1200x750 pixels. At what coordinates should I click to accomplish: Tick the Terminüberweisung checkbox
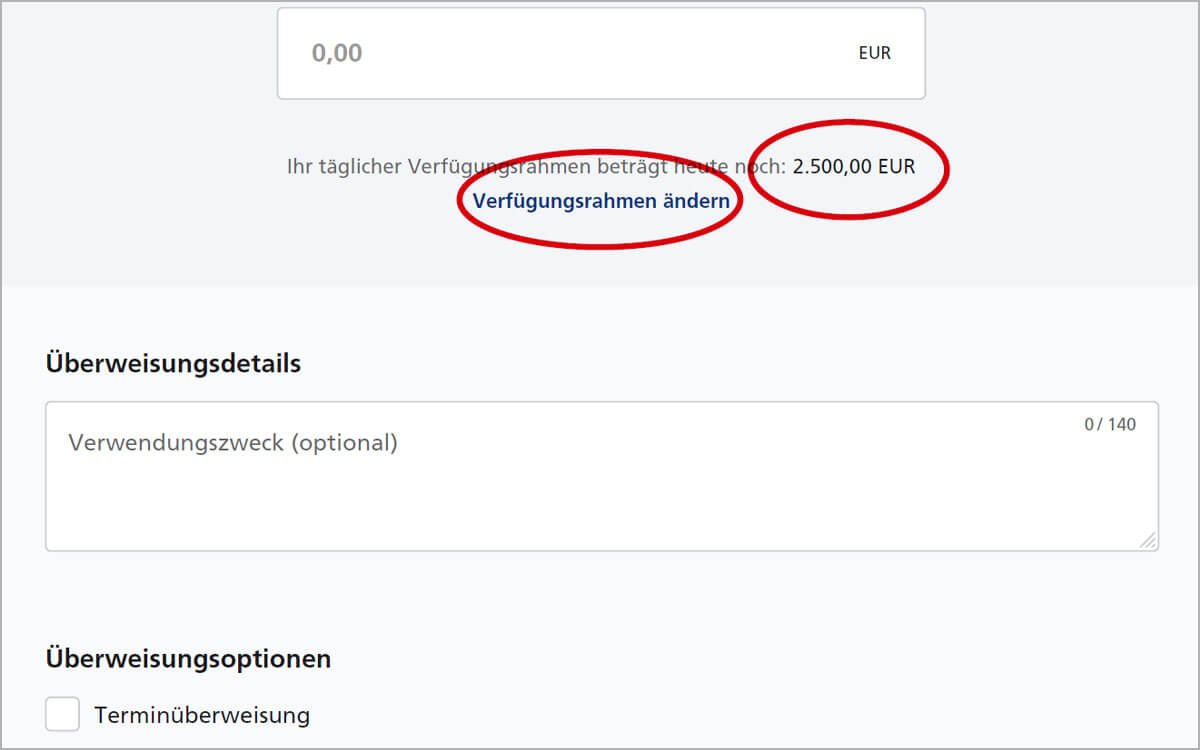pyautogui.click(x=63, y=714)
